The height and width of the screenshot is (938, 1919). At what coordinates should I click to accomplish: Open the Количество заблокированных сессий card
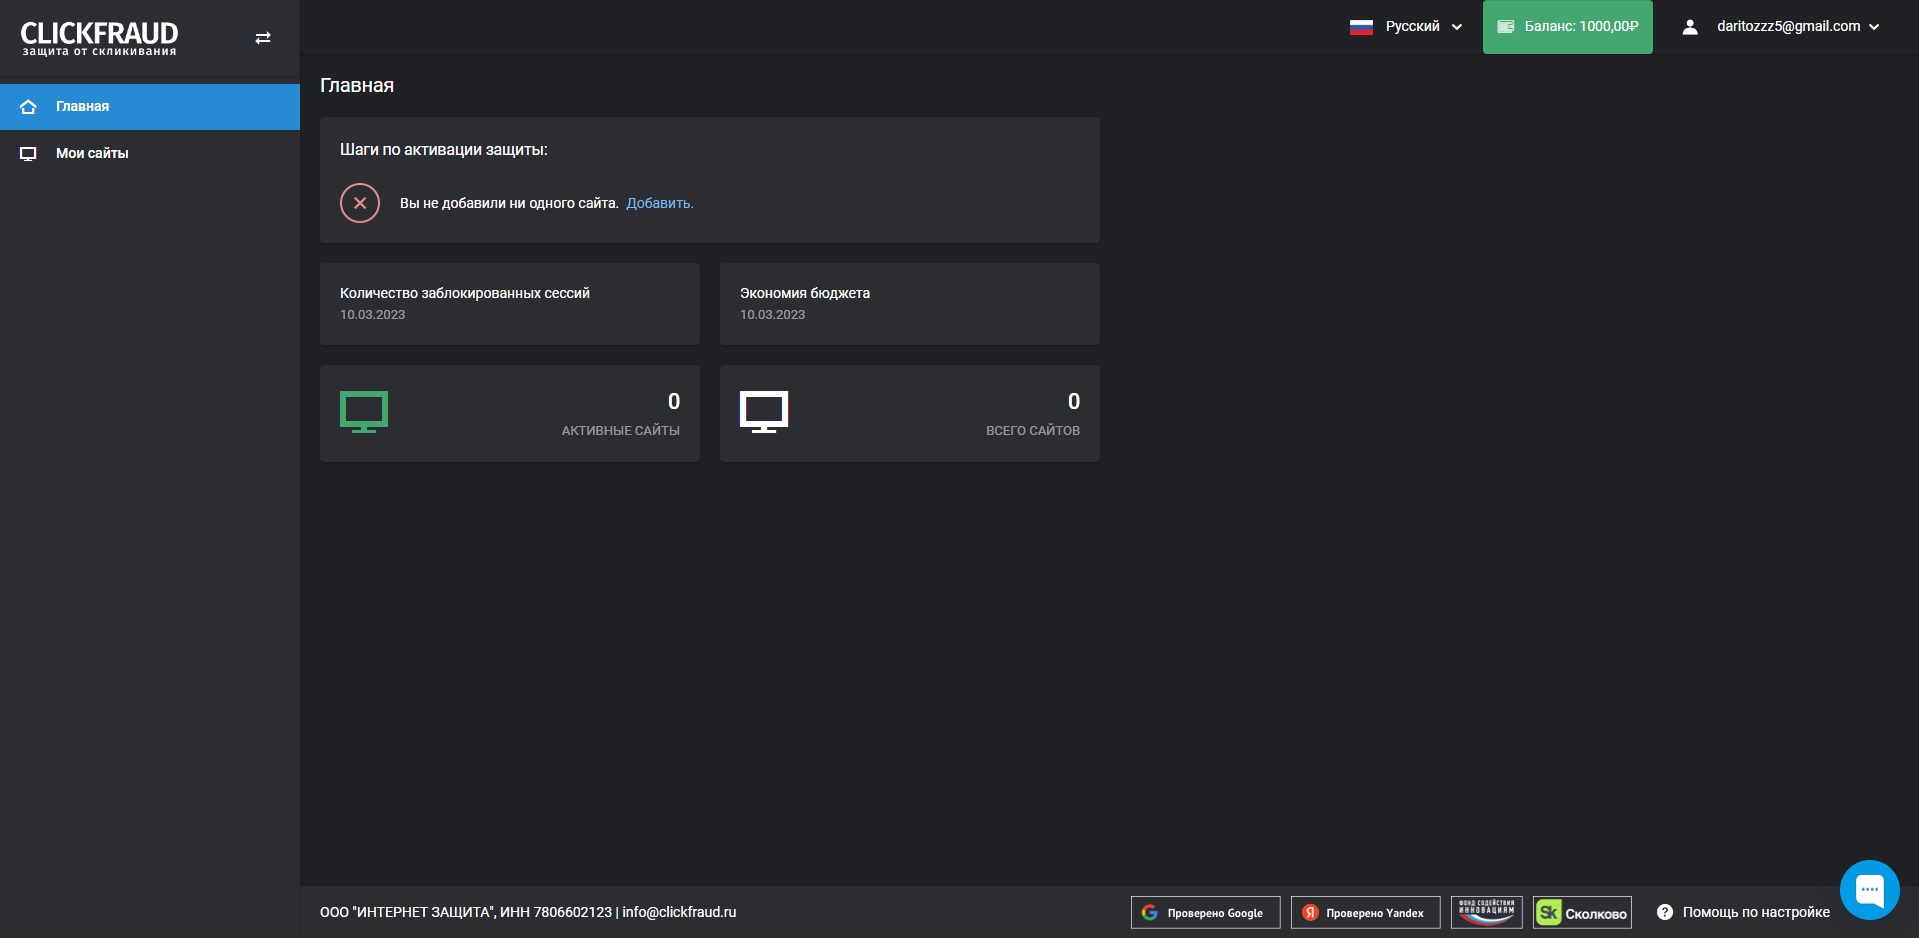pos(510,304)
